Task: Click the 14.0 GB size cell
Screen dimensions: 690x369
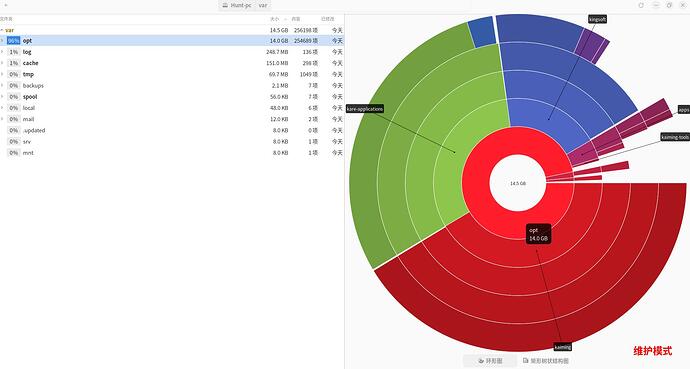Action: click(279, 40)
